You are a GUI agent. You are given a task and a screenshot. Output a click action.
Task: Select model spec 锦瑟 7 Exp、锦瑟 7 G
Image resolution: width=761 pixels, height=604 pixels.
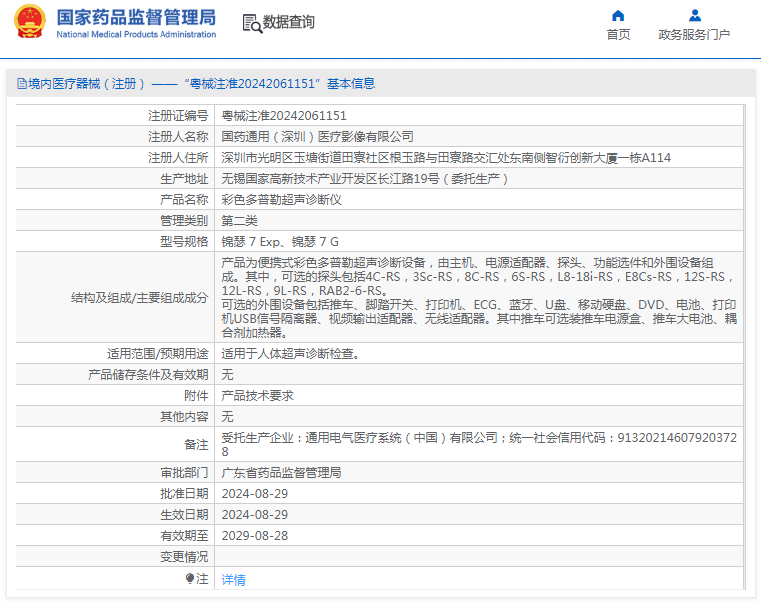tap(280, 242)
